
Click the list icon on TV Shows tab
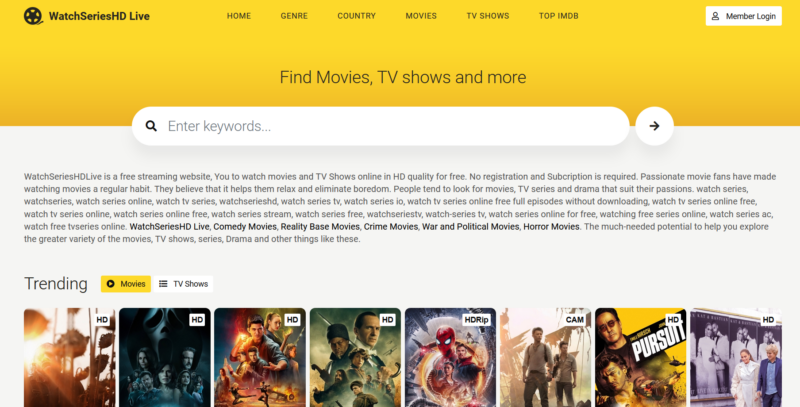coord(163,284)
